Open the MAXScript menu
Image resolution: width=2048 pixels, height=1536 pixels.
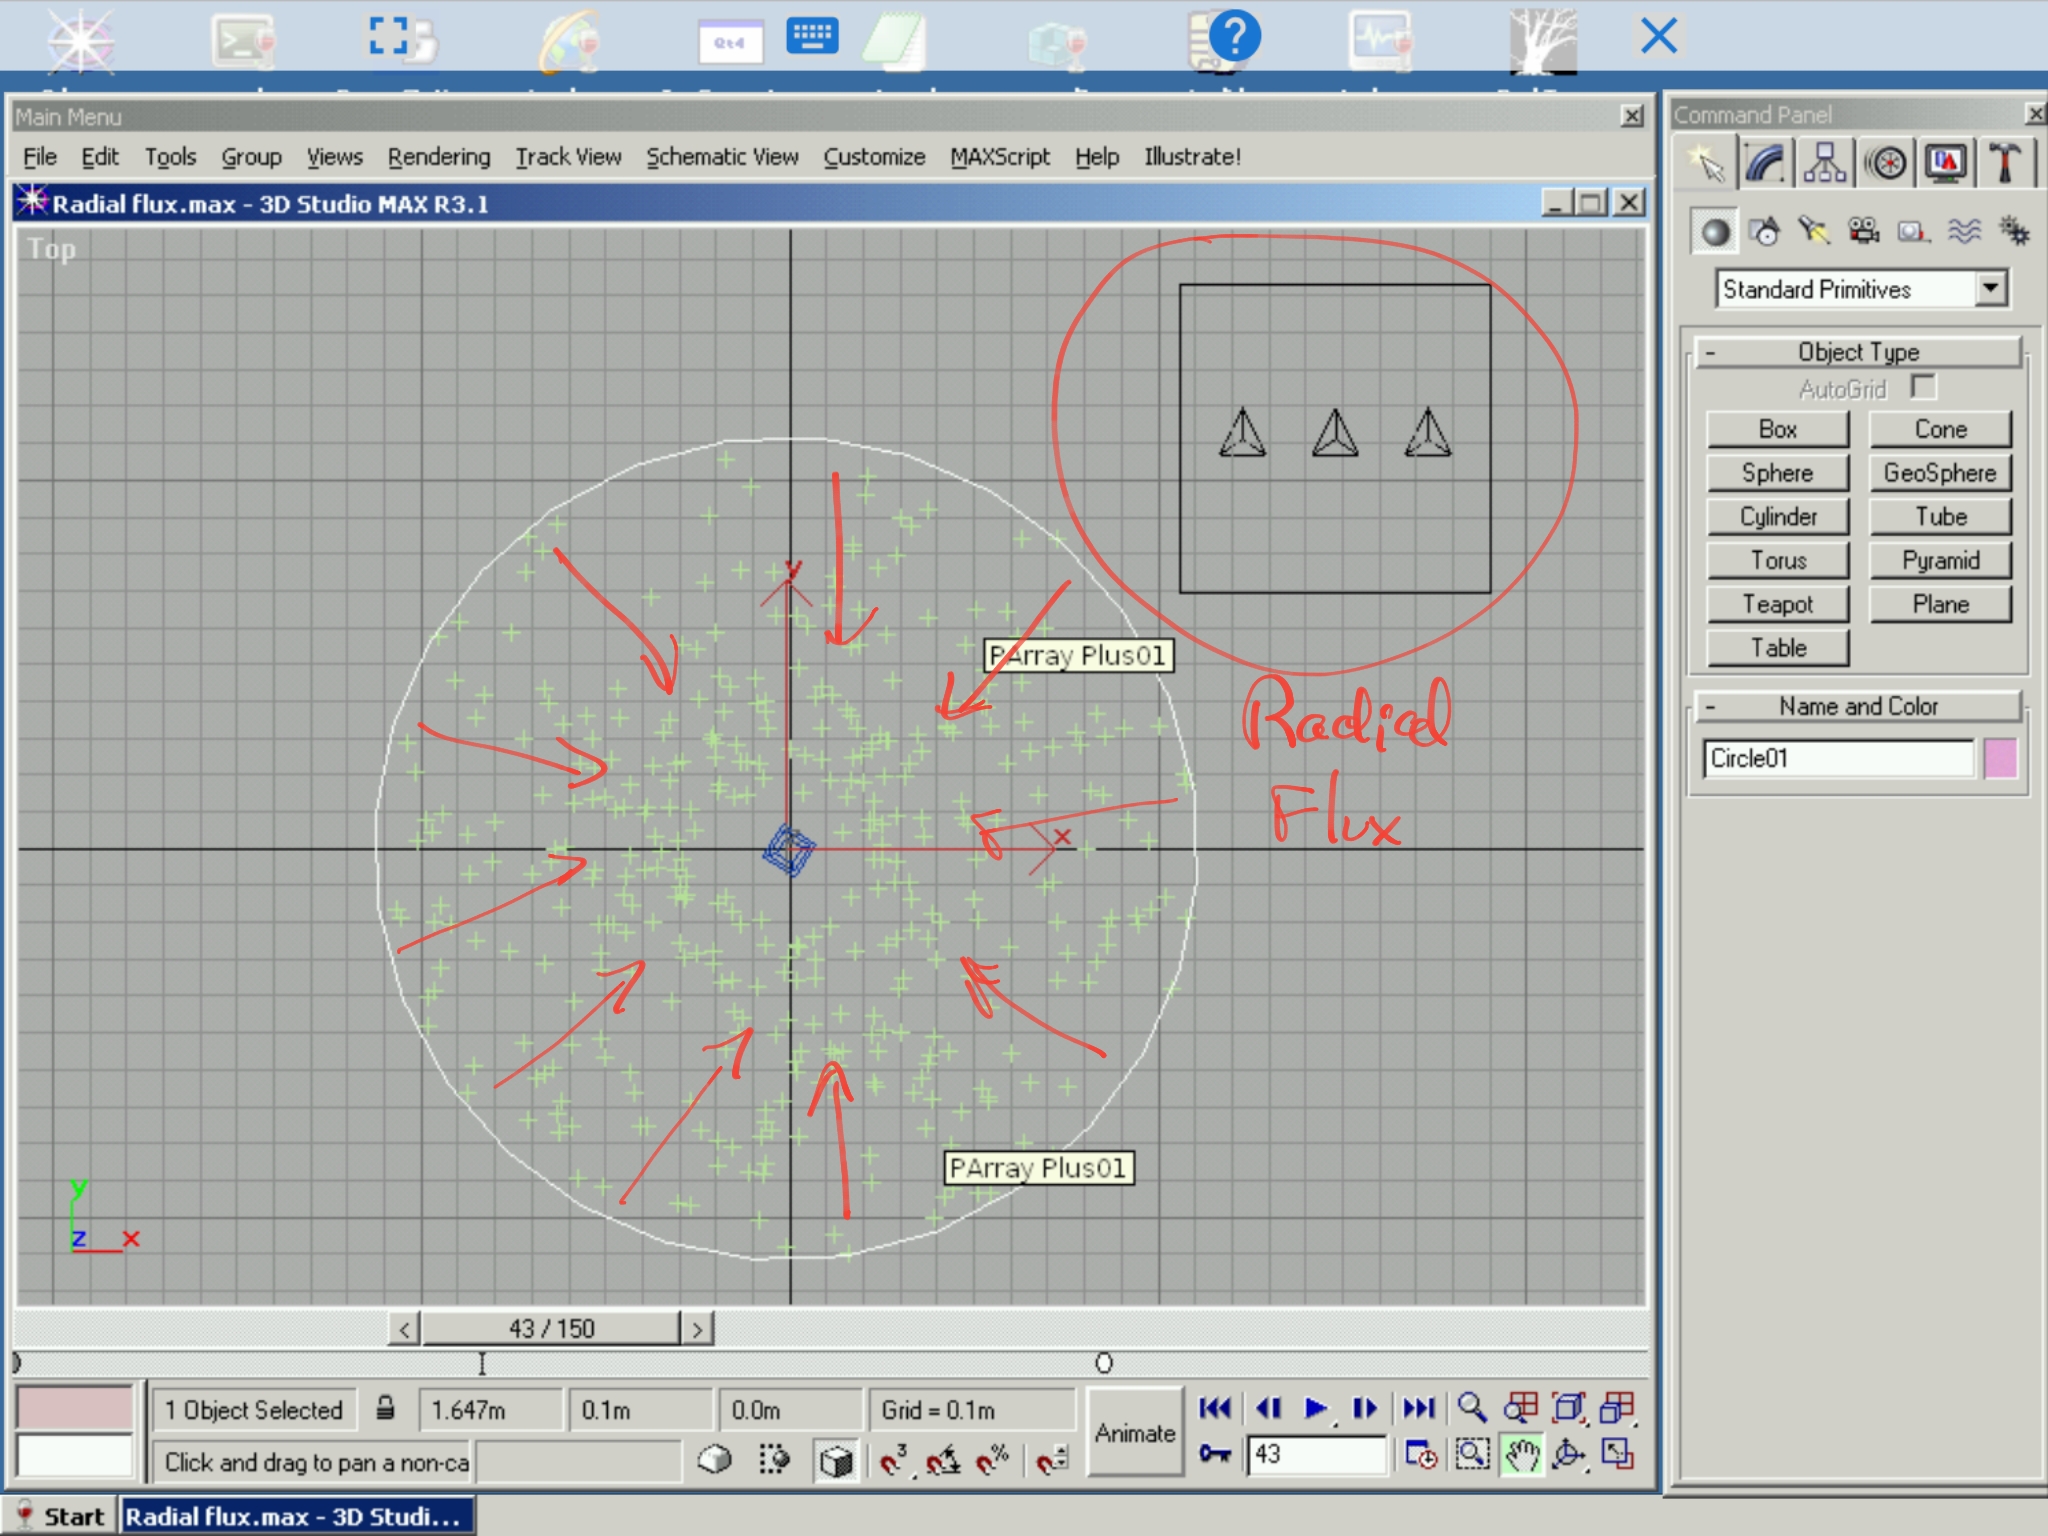tap(999, 157)
